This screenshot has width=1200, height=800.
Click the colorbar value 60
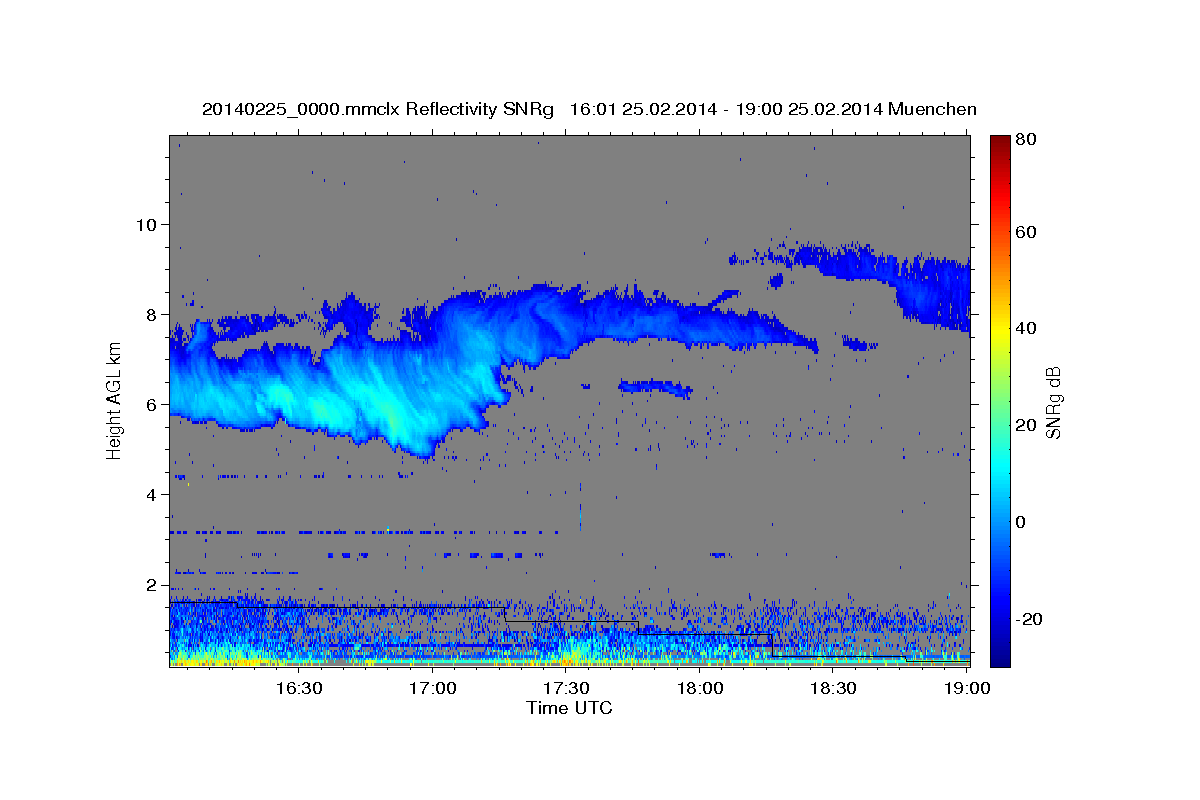point(1025,232)
